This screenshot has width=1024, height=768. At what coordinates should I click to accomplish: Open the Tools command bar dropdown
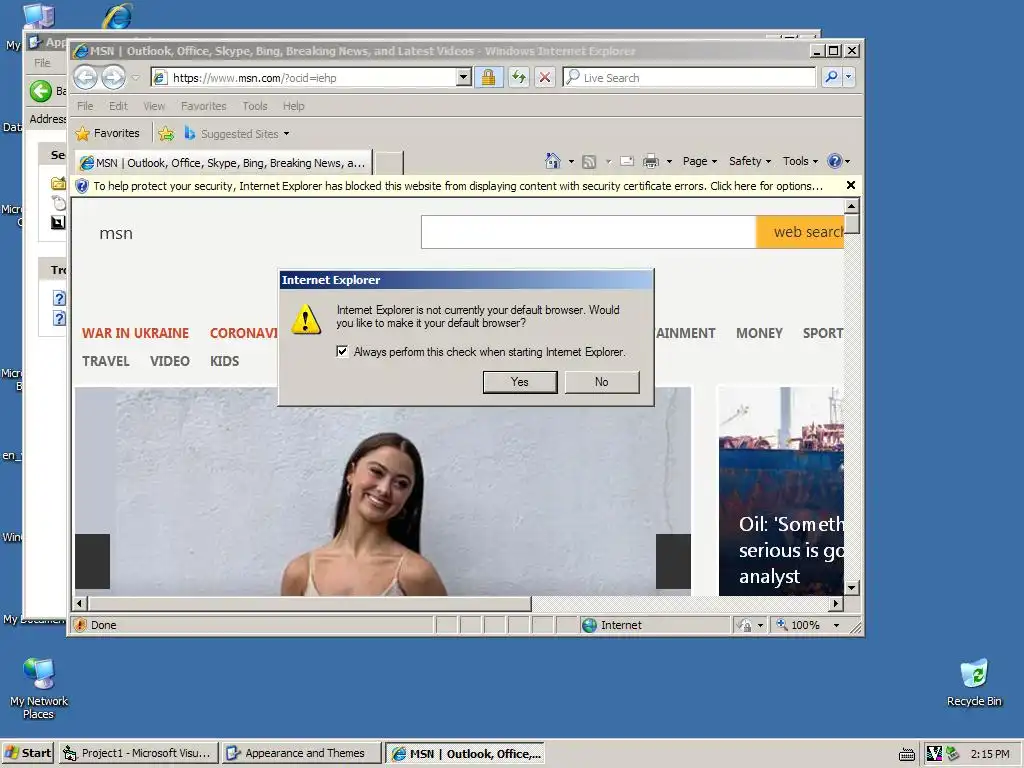pyautogui.click(x=800, y=161)
